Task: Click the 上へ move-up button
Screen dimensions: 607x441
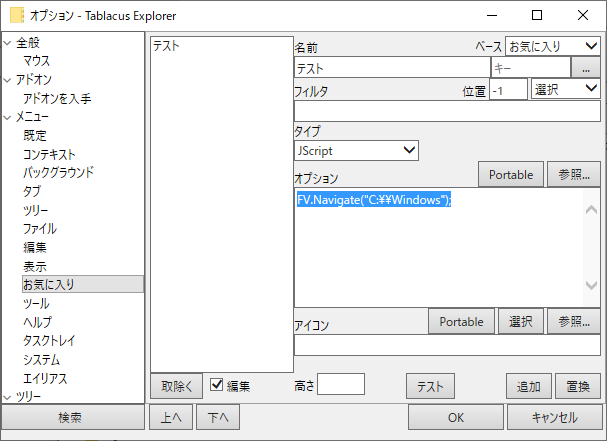Action: coord(171,417)
